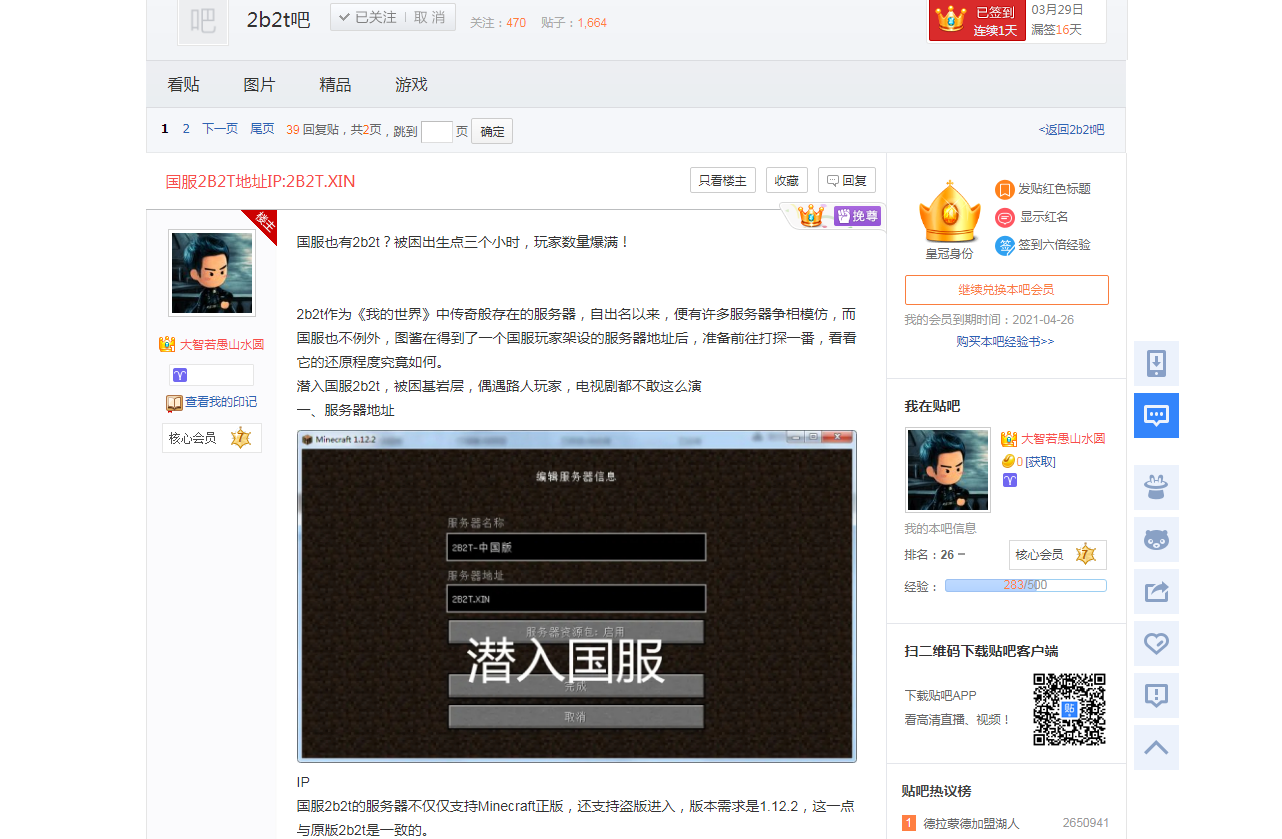Click the 签到六倍经验 blue icon
The height and width of the screenshot is (839, 1282).
1004,245
